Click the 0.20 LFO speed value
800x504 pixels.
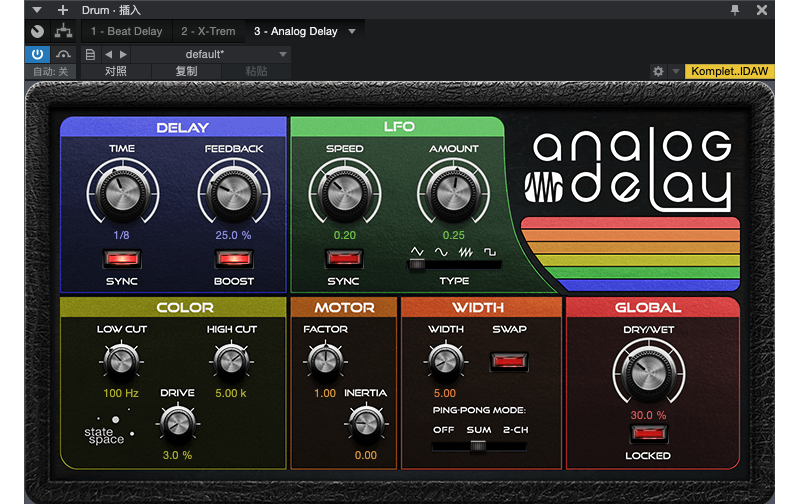point(345,235)
